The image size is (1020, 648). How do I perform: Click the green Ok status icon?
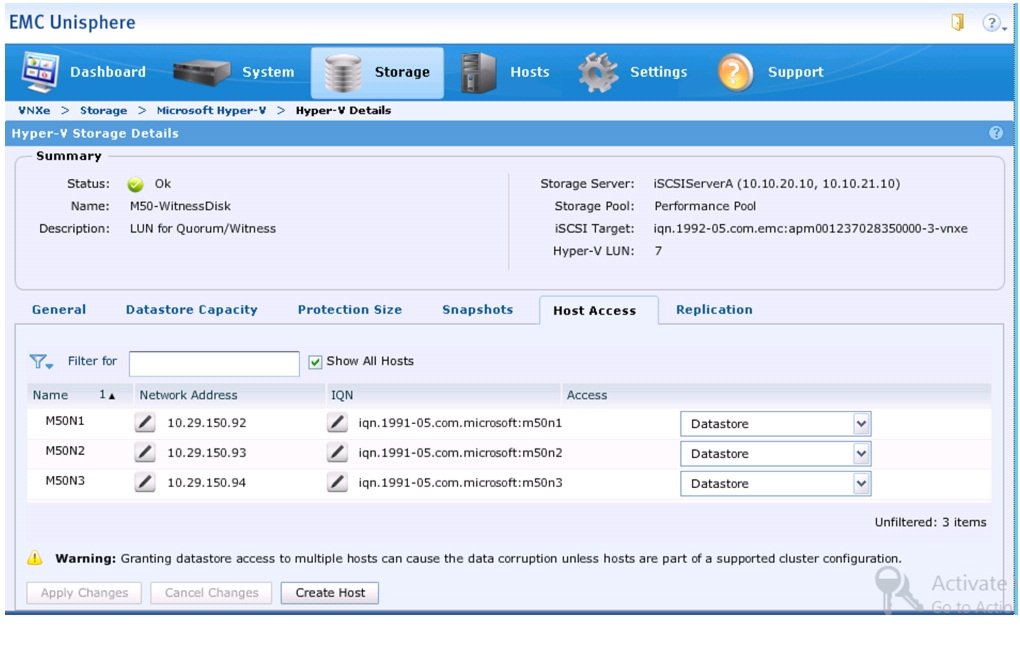pos(135,185)
